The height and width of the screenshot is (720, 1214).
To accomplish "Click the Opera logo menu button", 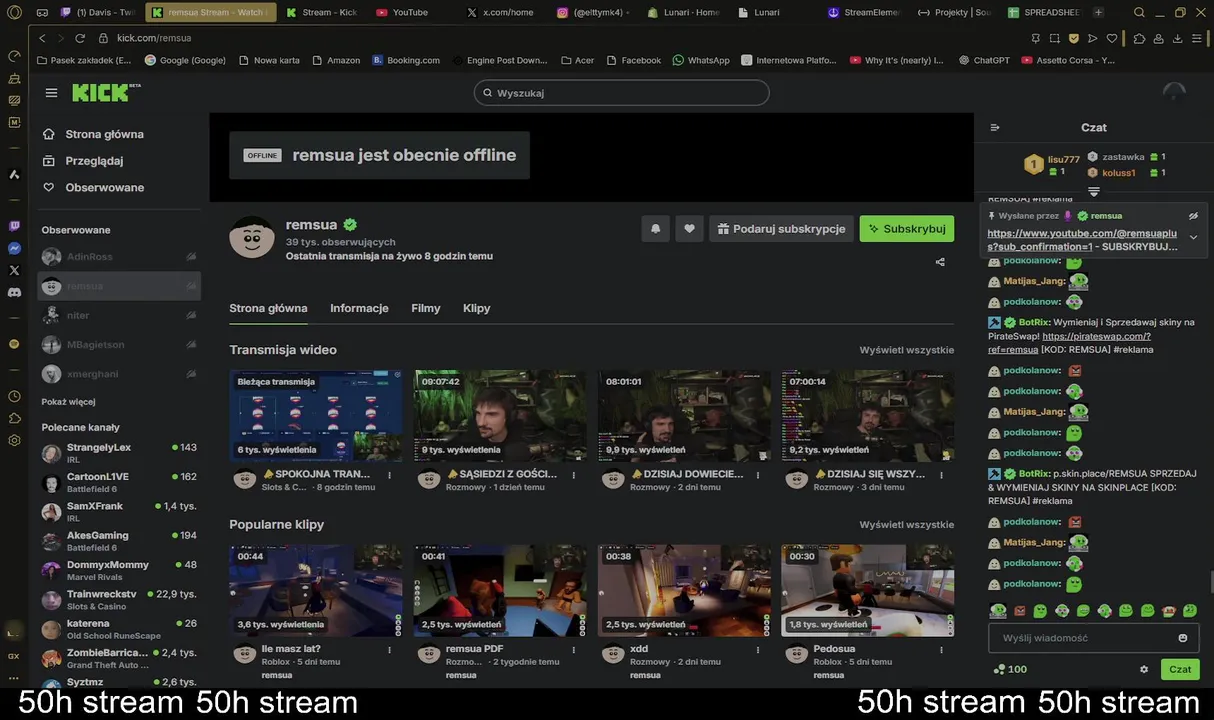I will point(14,12).
